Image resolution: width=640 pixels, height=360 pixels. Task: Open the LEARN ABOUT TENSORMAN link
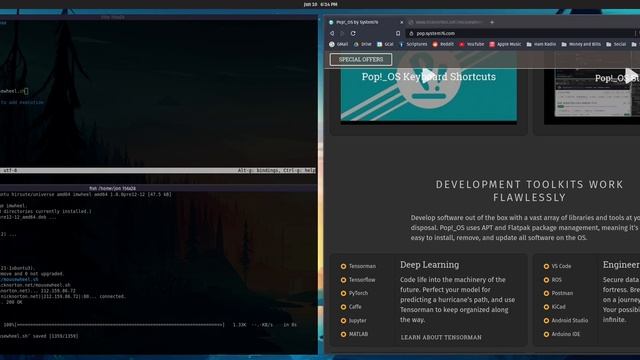pos(441,338)
